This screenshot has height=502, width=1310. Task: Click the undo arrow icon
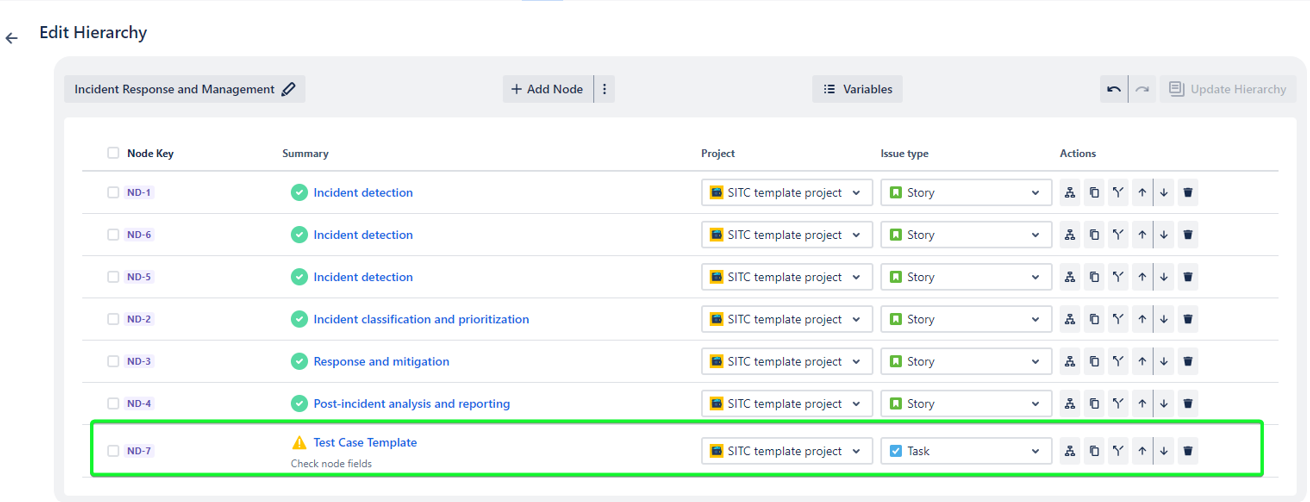[x=1113, y=89]
